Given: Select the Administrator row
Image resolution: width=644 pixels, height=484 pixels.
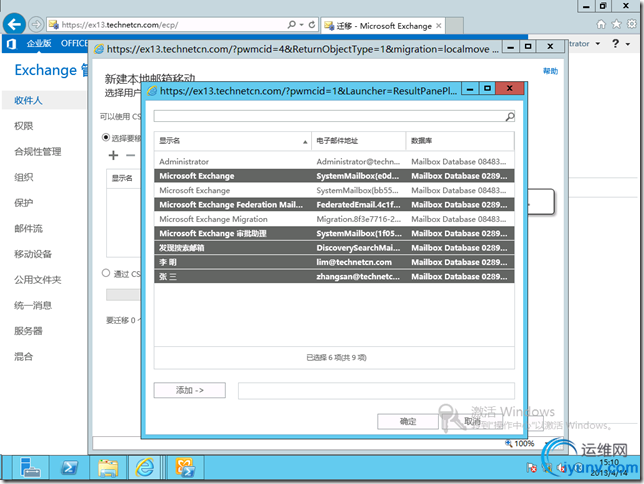Looking at the screenshot, I should (x=334, y=161).
